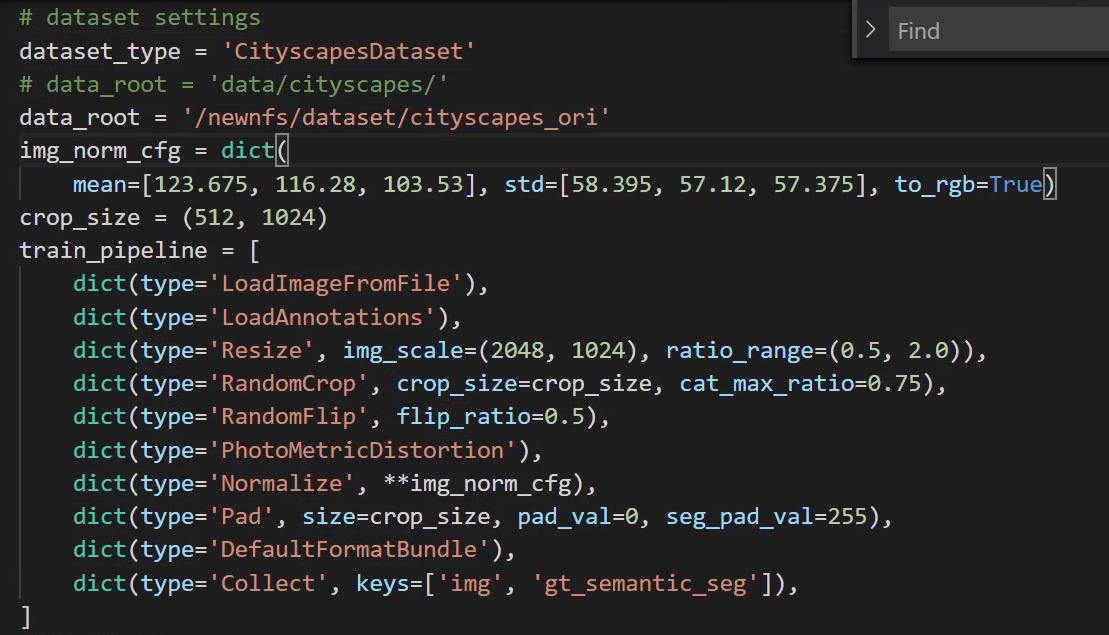Click the 'RandomCrop' type string
1109x635 pixels.
point(288,383)
